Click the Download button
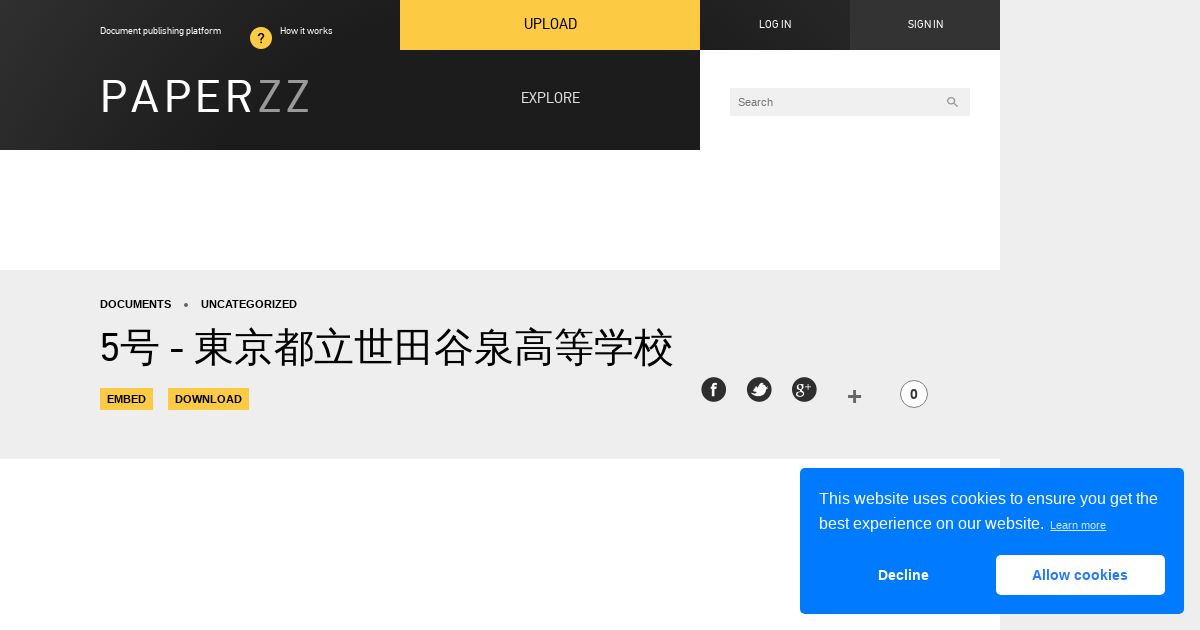Screen dimensions: 1200x630 [208, 399]
